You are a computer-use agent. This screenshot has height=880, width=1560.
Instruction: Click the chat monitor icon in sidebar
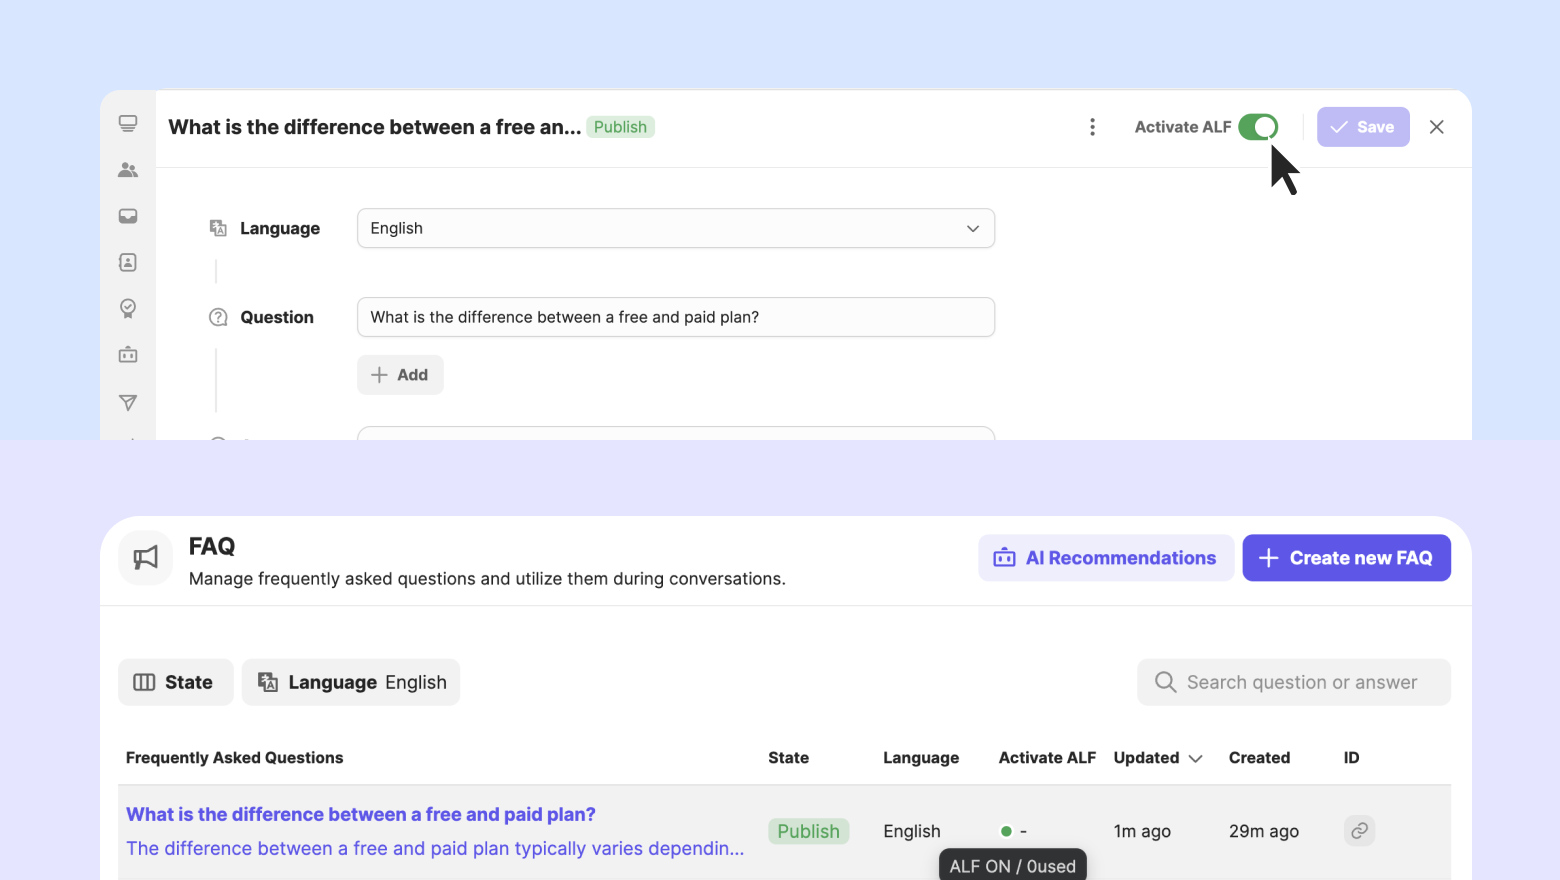[x=128, y=123]
